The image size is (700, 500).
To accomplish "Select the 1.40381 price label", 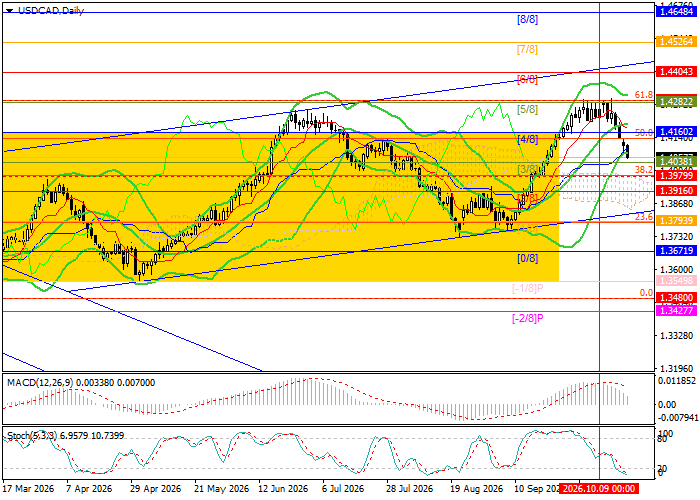I will pos(676,162).
